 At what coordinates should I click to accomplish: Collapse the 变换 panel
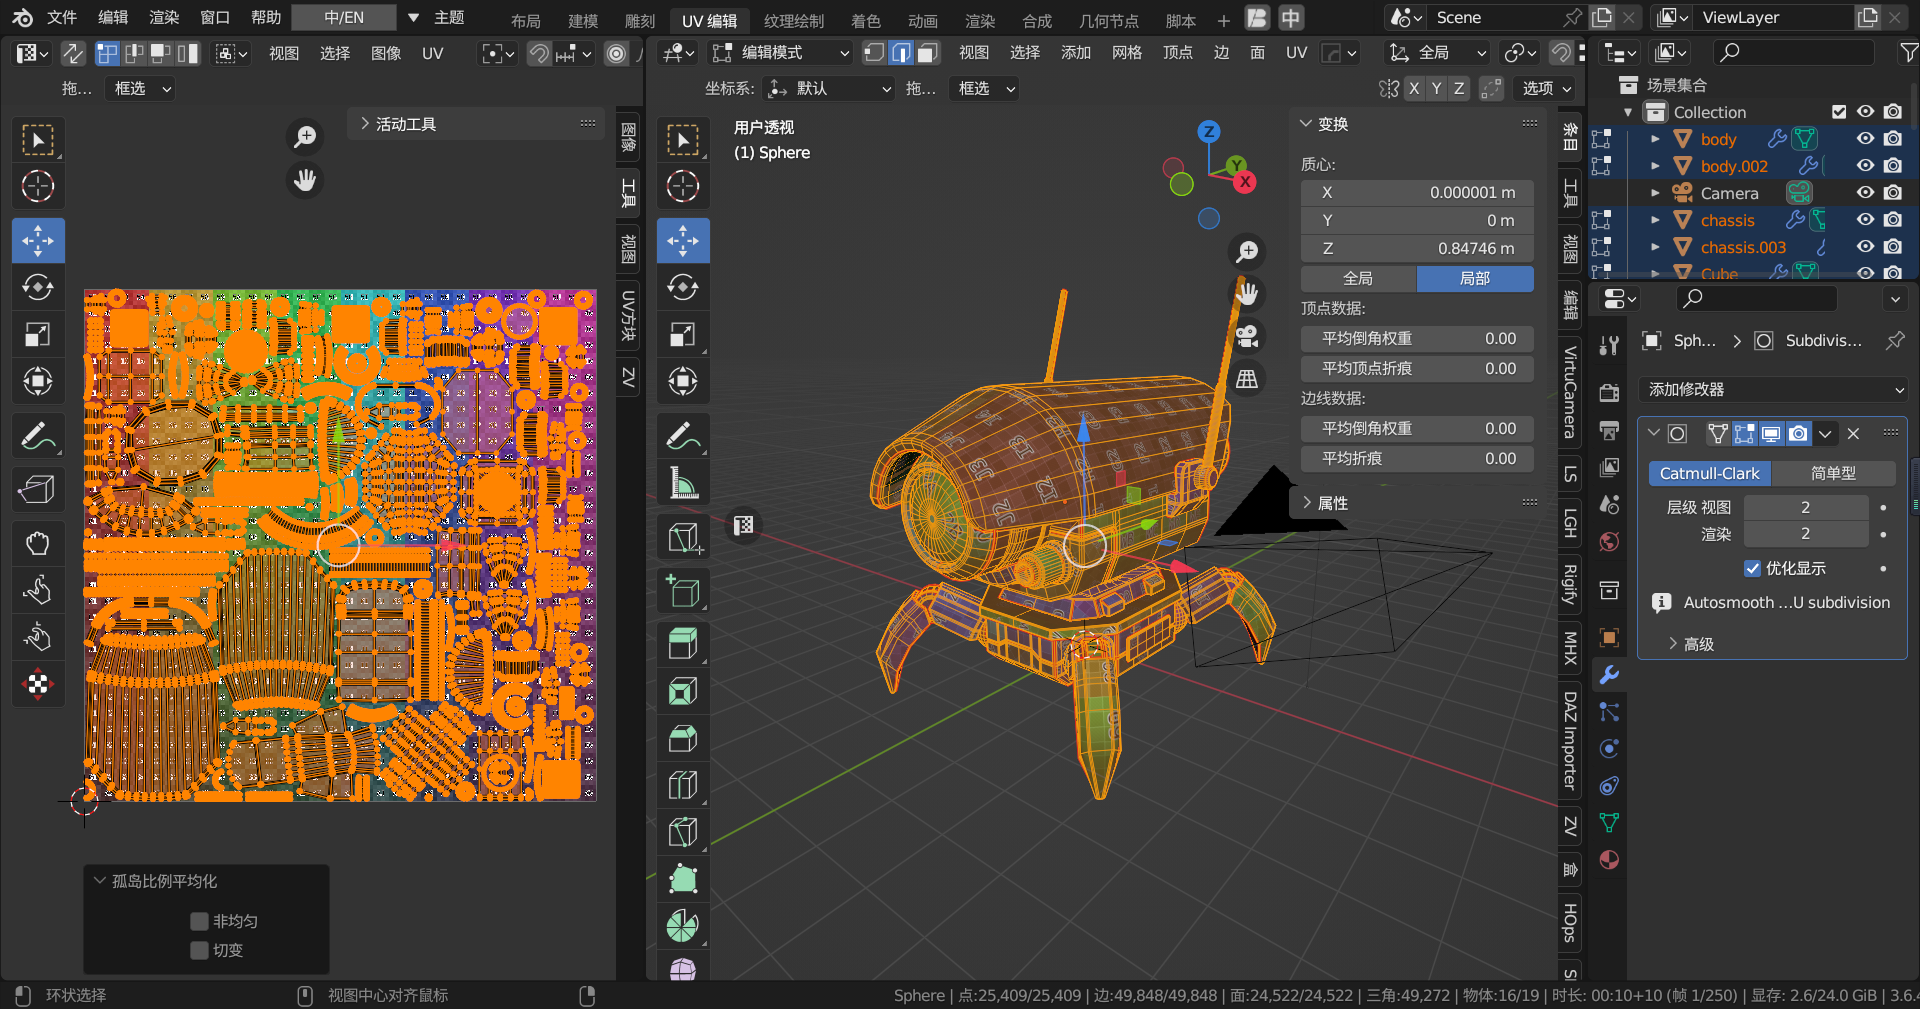tap(1306, 124)
